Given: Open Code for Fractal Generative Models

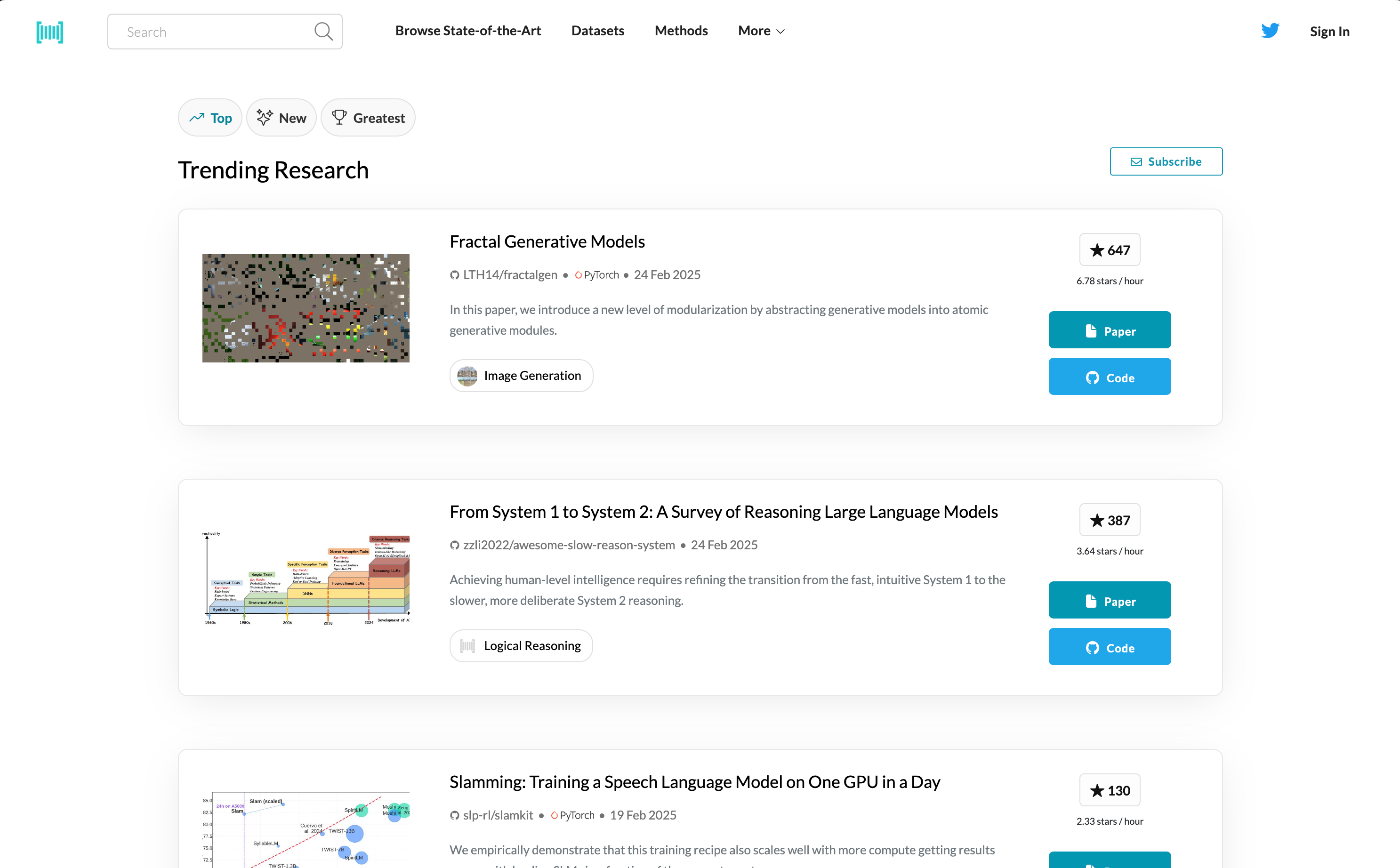Looking at the screenshot, I should click(1110, 377).
